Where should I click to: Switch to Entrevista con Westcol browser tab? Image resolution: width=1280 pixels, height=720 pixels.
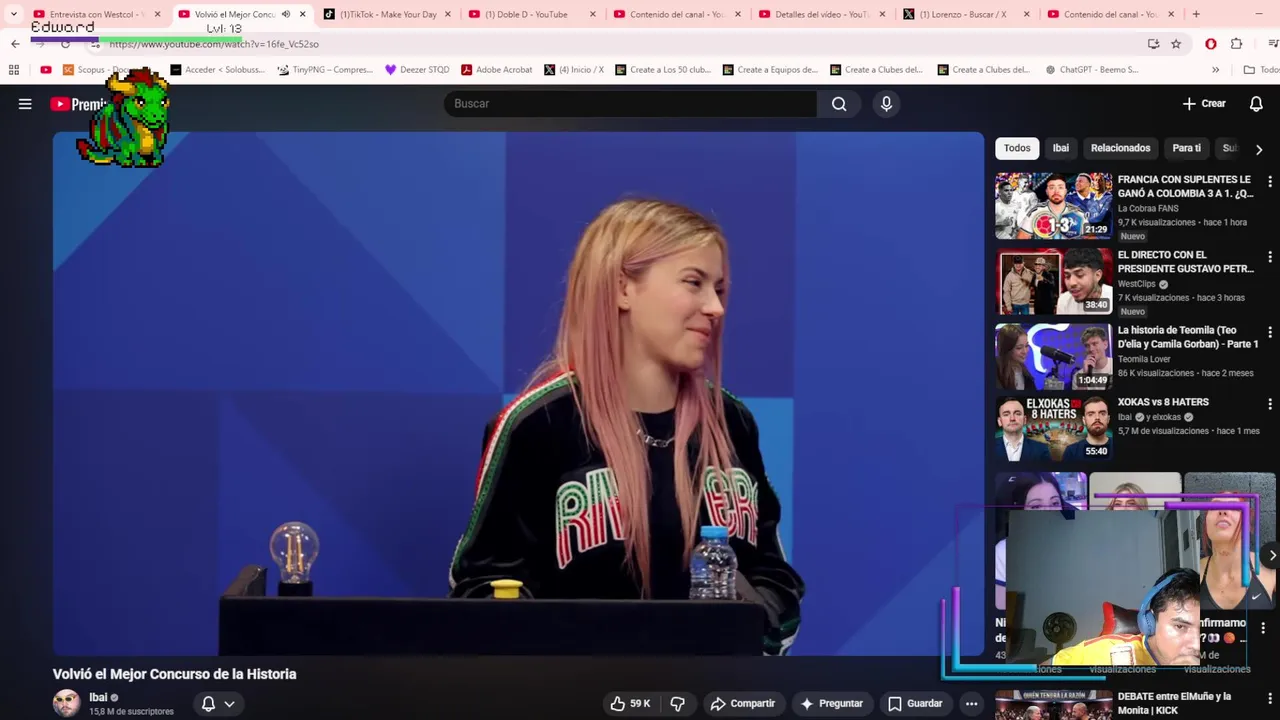[95, 14]
